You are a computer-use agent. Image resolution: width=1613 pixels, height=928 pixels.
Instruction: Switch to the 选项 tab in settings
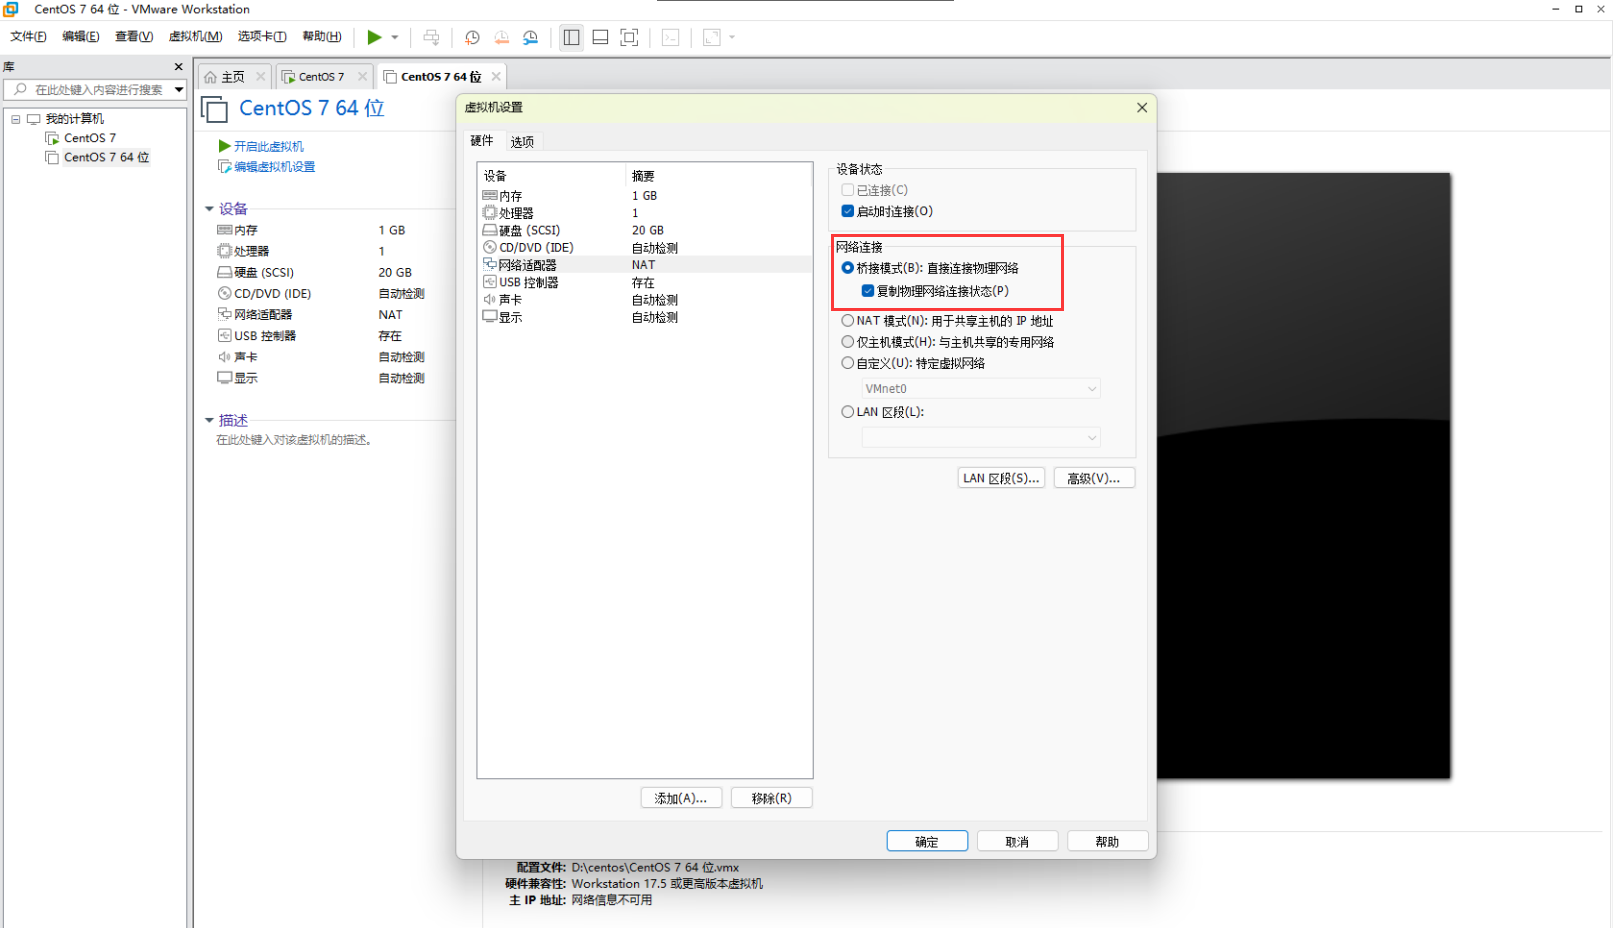pyautogui.click(x=522, y=142)
